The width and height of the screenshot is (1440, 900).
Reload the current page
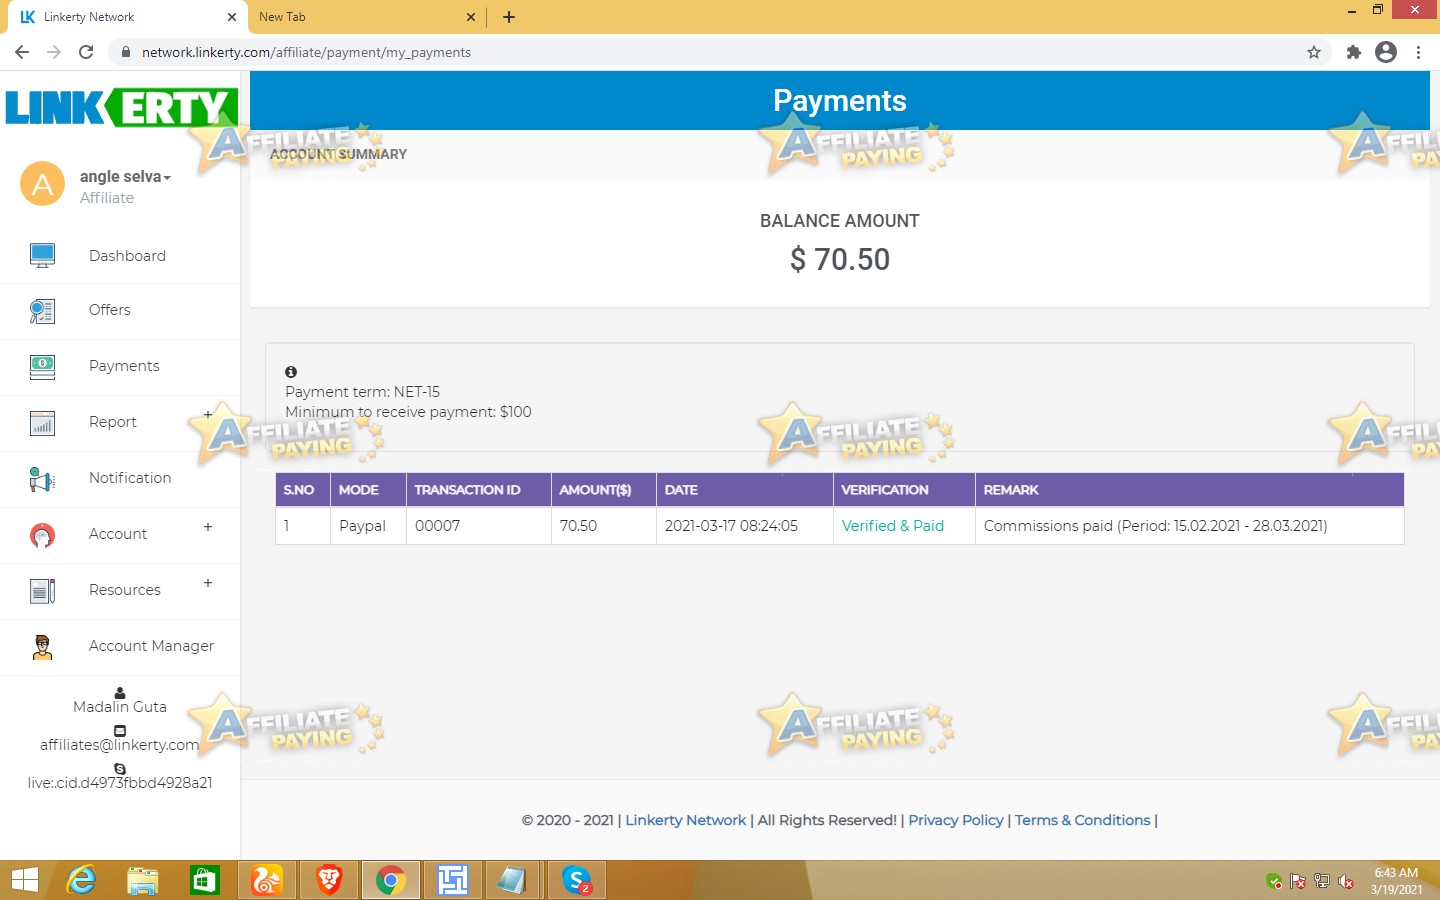[x=86, y=52]
